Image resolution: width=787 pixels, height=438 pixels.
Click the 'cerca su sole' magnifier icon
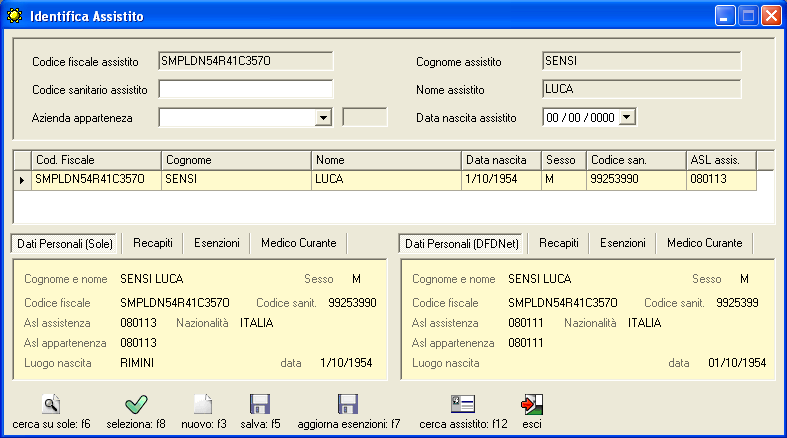point(51,404)
